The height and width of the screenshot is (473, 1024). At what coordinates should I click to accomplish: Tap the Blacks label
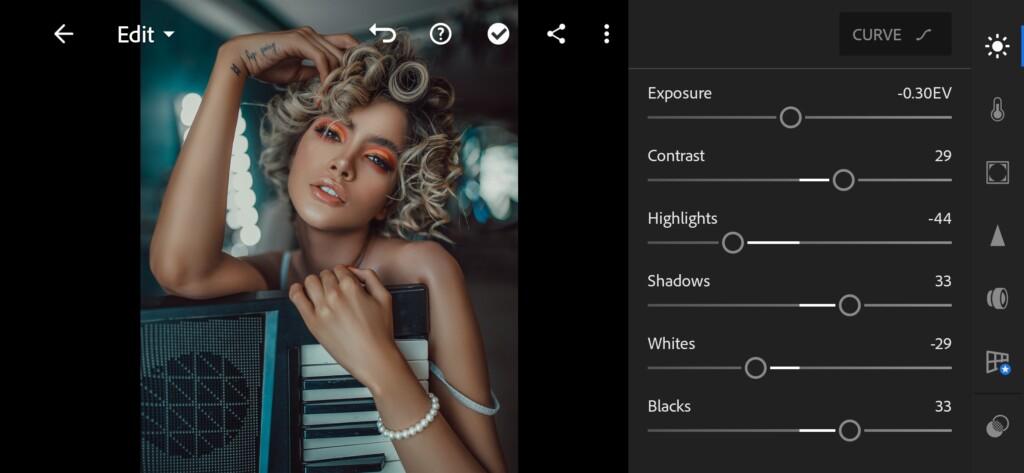(669, 407)
